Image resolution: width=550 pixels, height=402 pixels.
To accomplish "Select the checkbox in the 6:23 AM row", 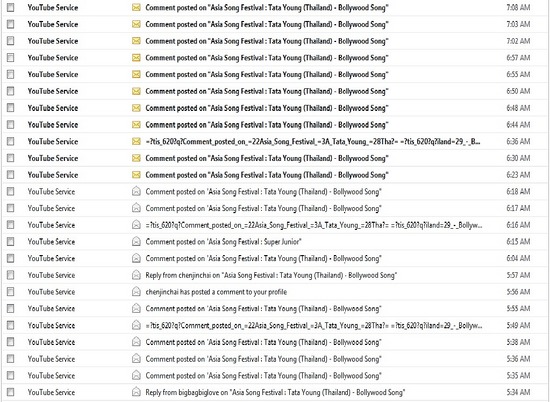I will (11, 175).
